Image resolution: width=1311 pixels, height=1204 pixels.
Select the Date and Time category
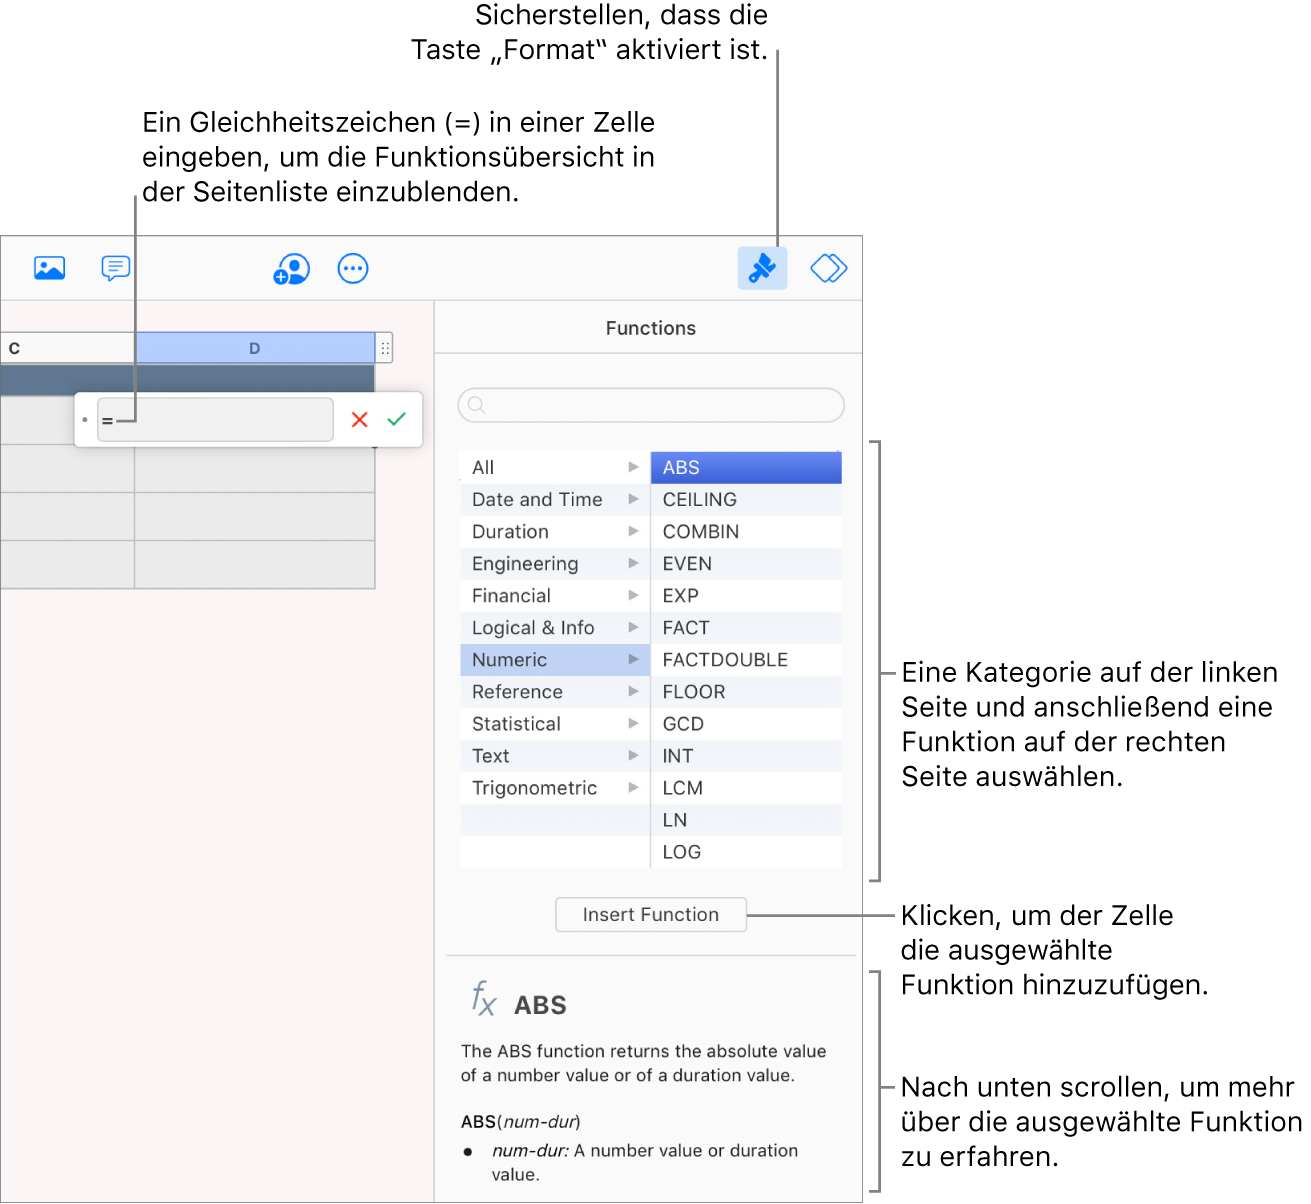555,499
